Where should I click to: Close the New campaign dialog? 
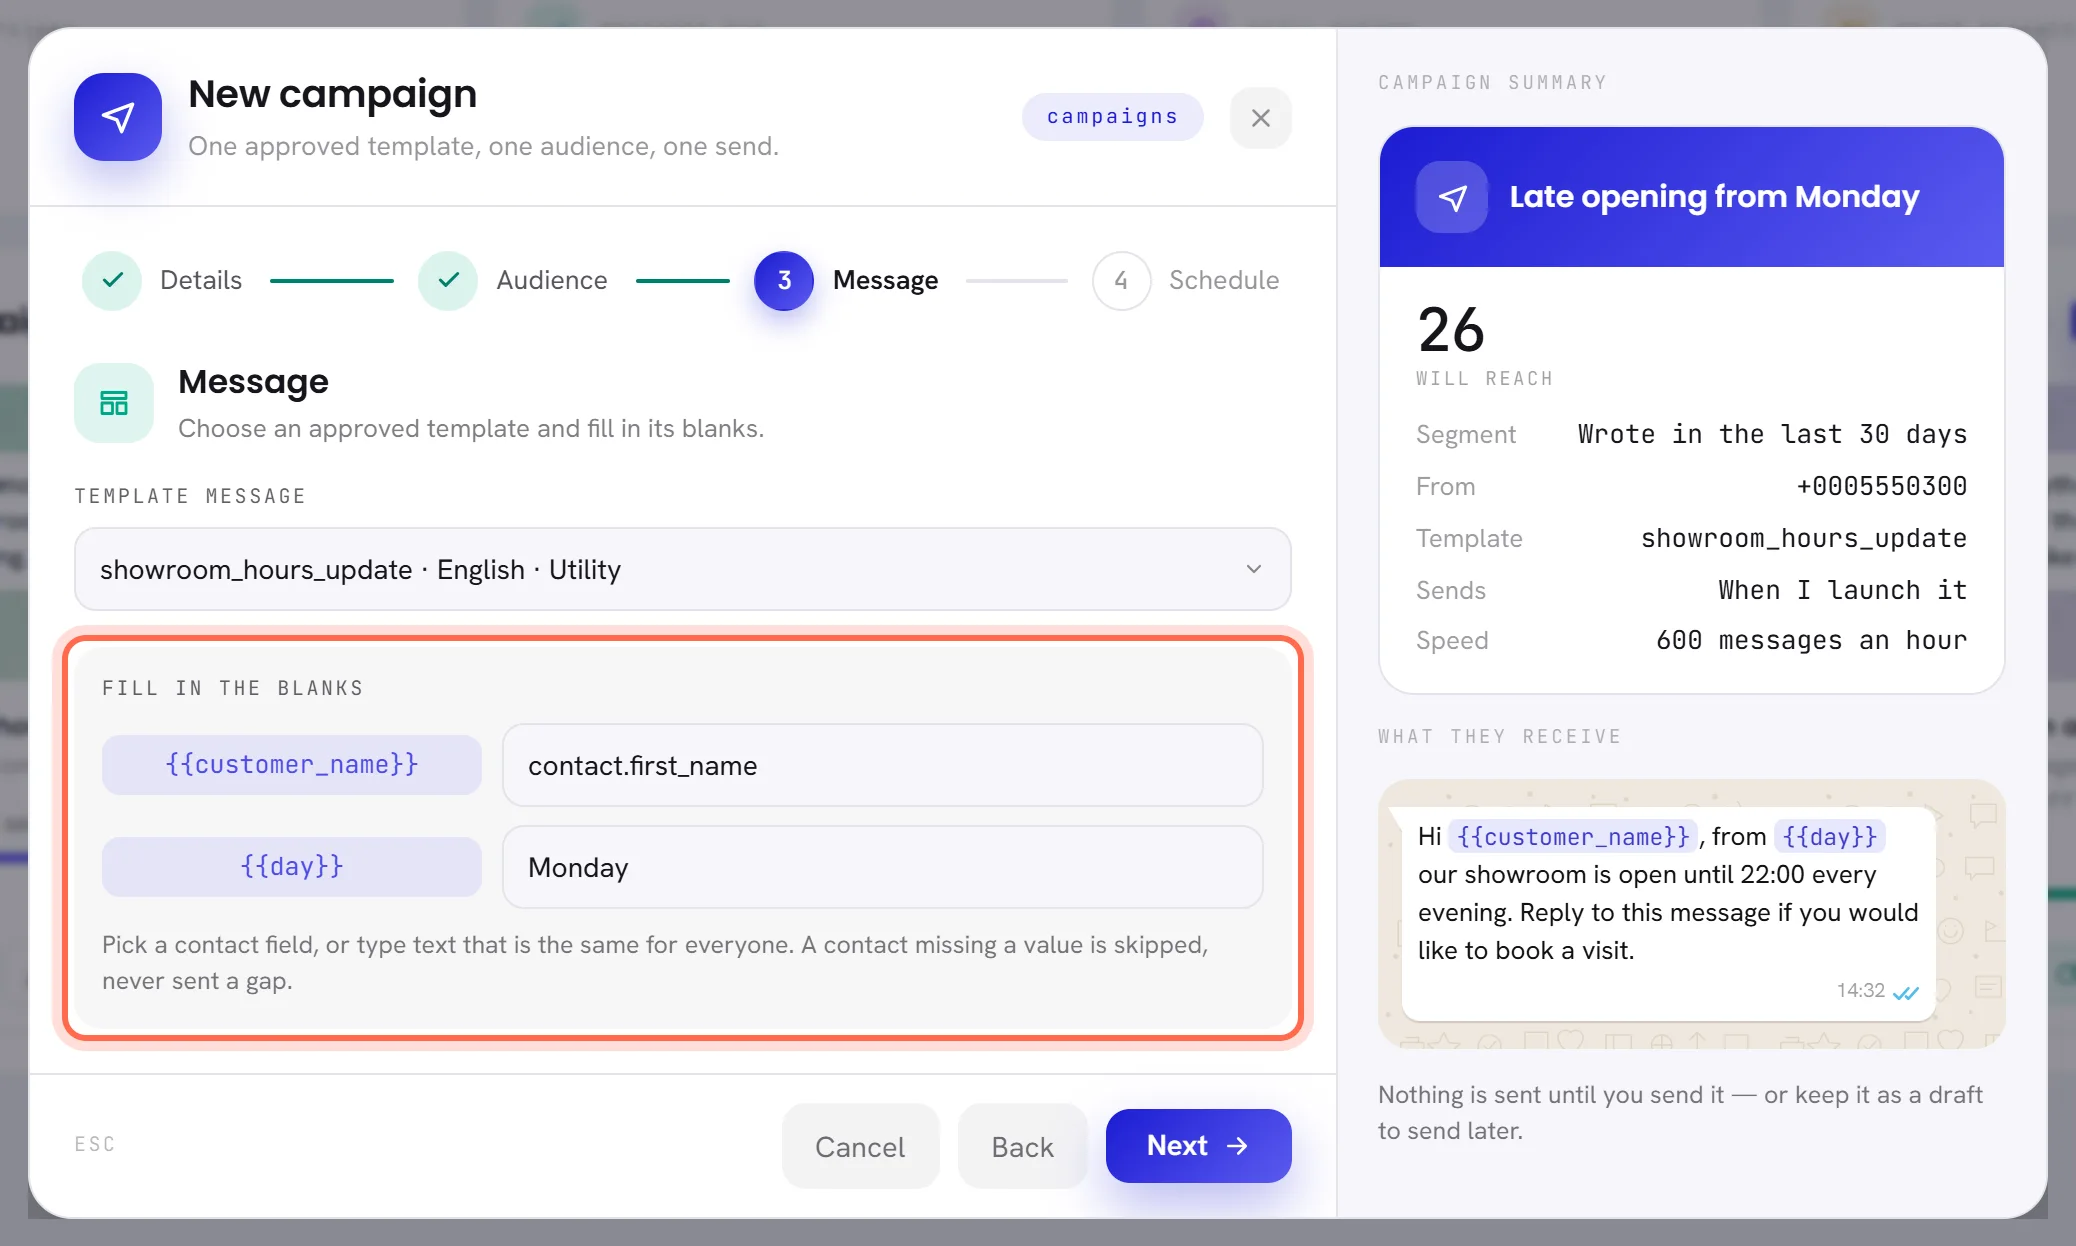point(1260,118)
